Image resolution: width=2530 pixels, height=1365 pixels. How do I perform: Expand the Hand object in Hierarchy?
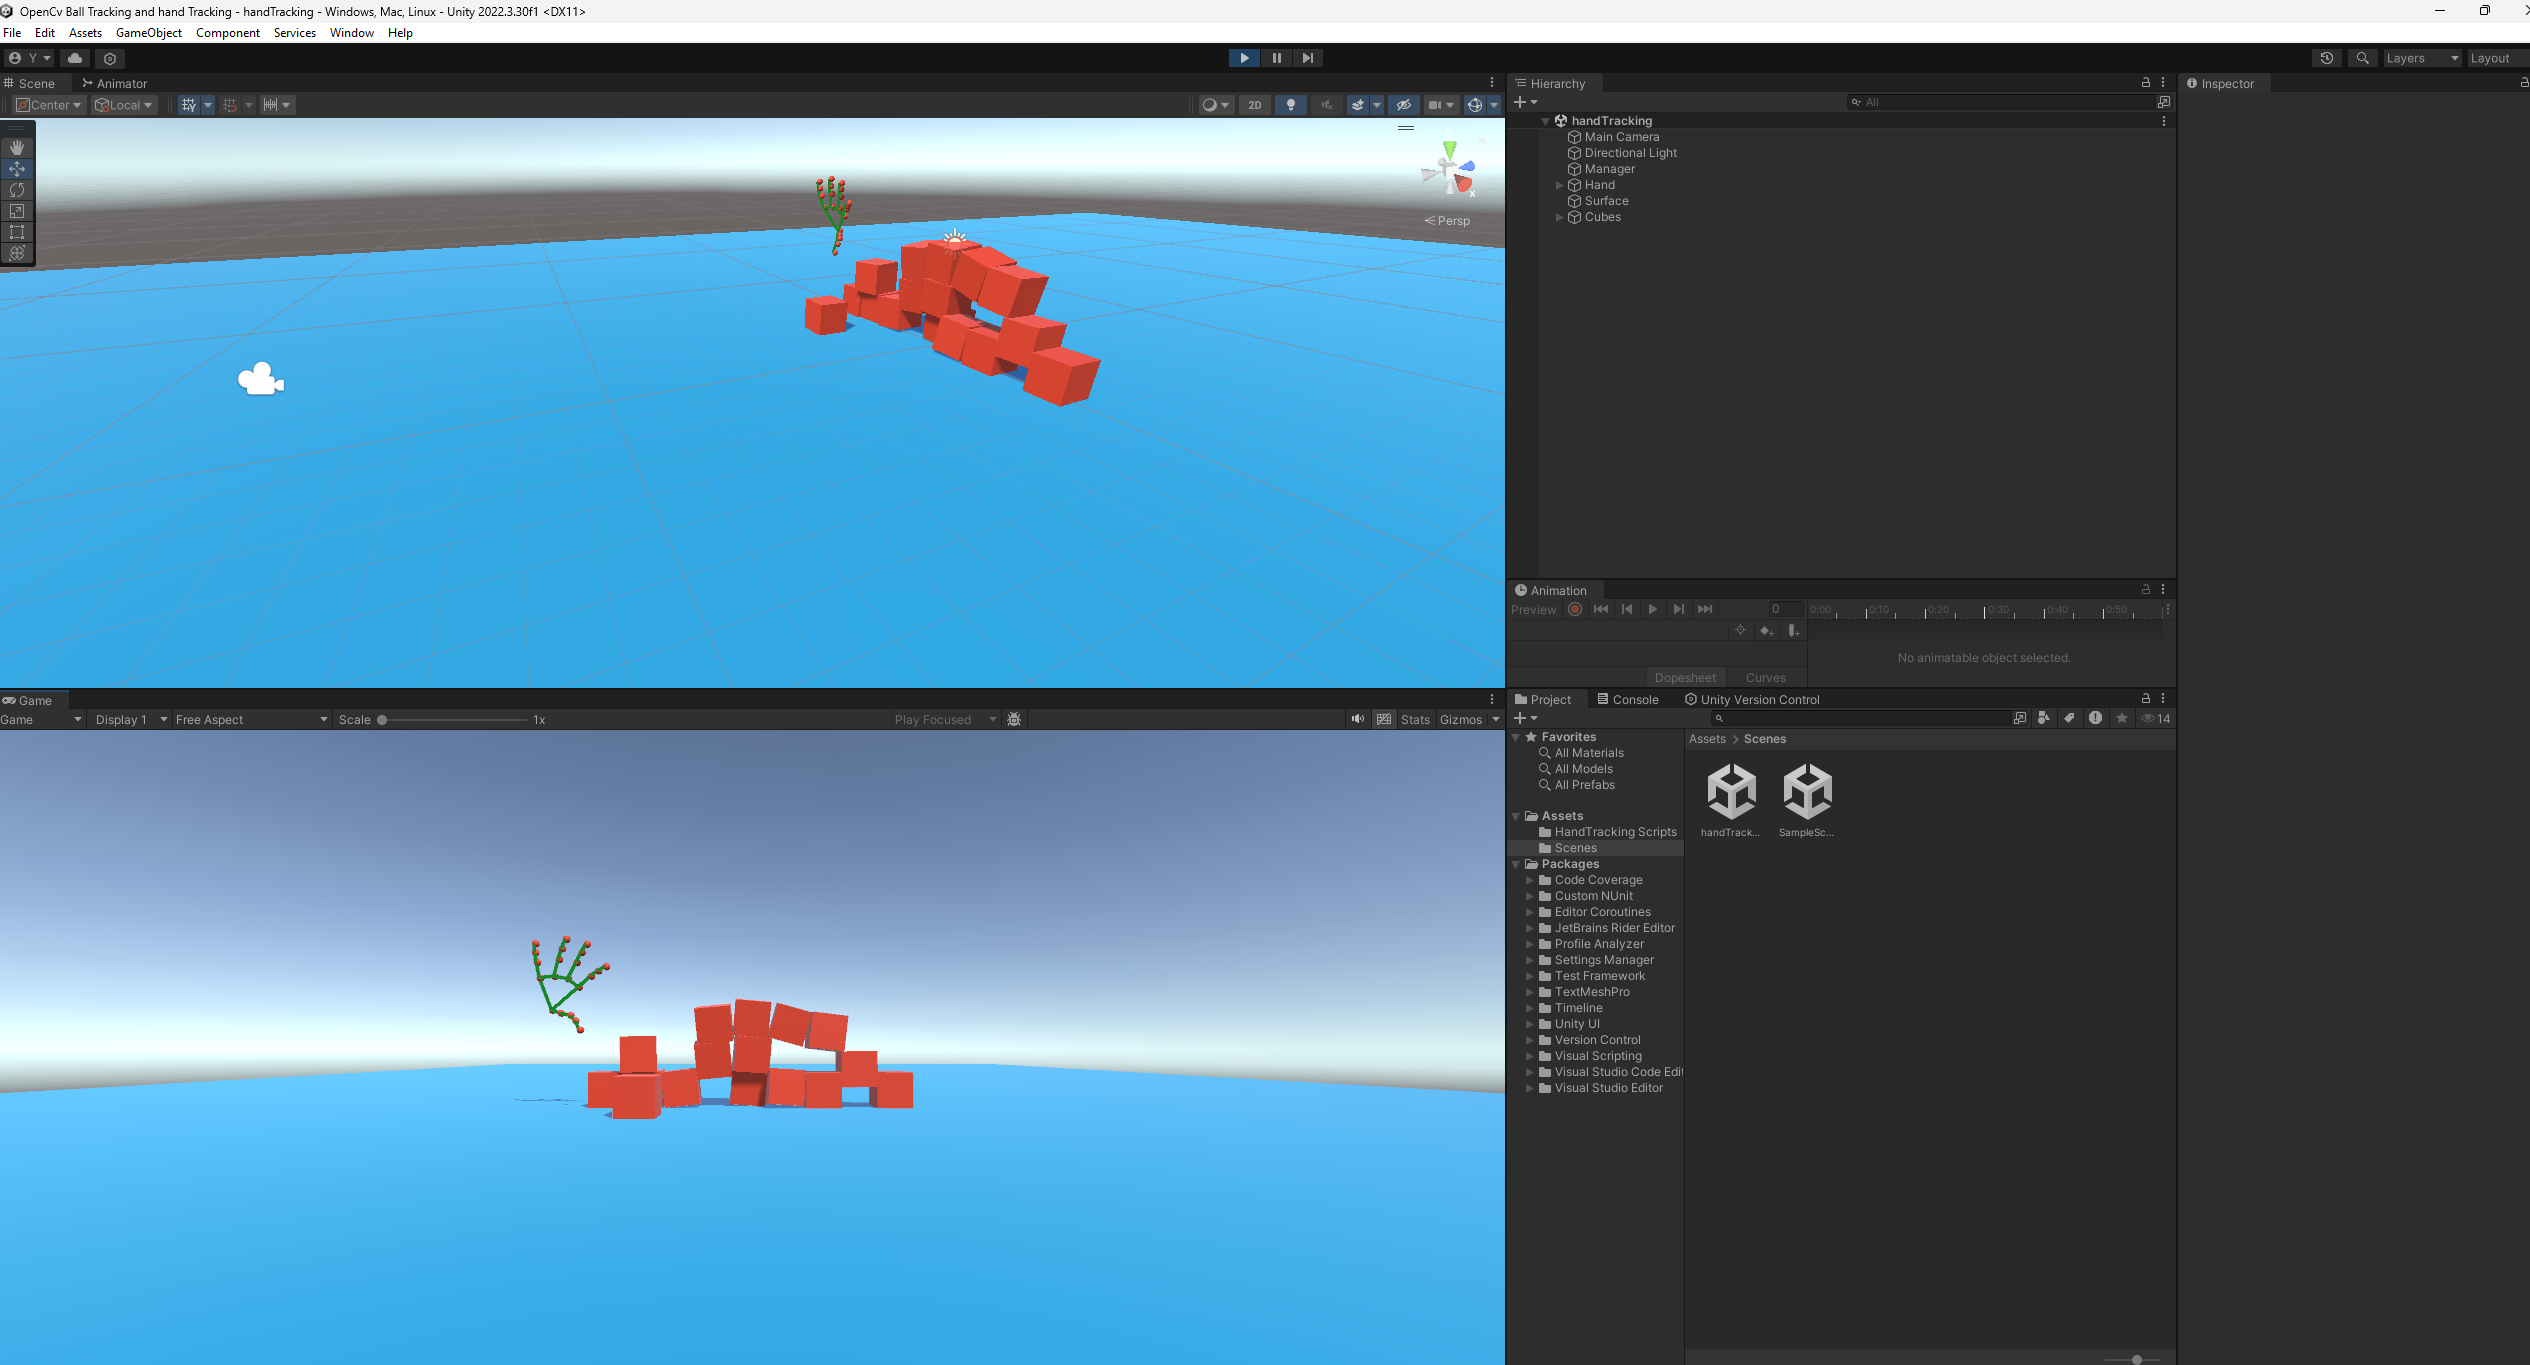[1559, 185]
